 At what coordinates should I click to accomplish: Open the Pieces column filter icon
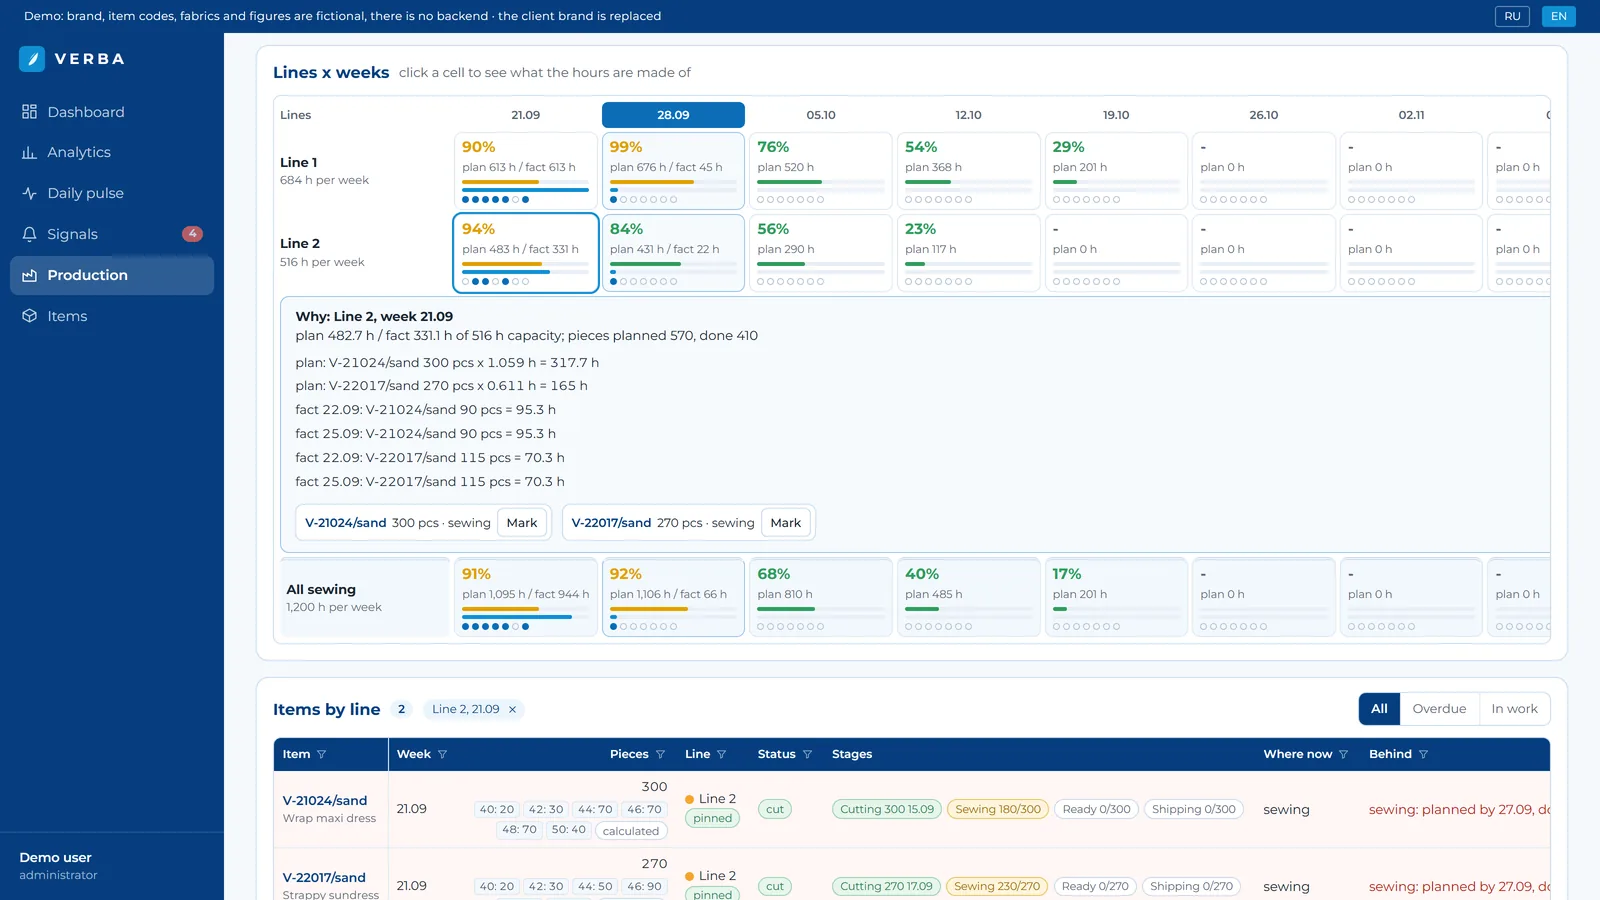pos(660,754)
